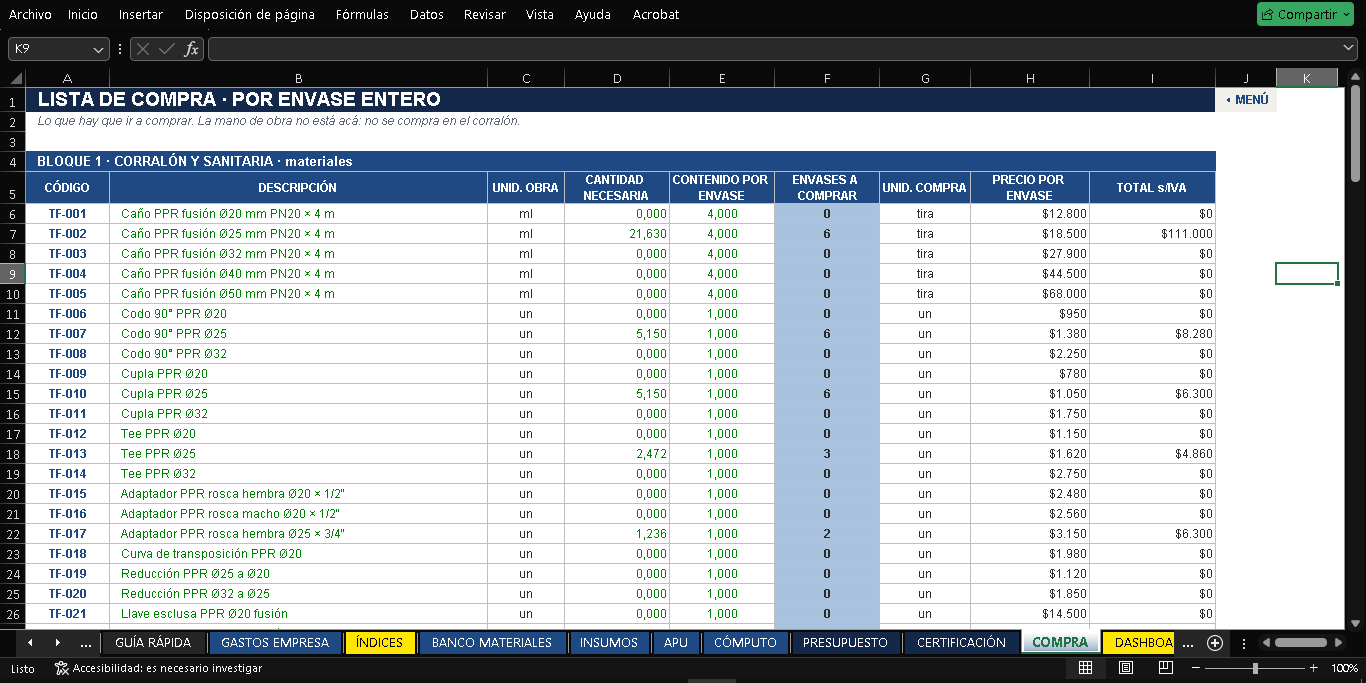The height and width of the screenshot is (683, 1366).
Task: Open the formula bar options dots
Action: [120, 49]
